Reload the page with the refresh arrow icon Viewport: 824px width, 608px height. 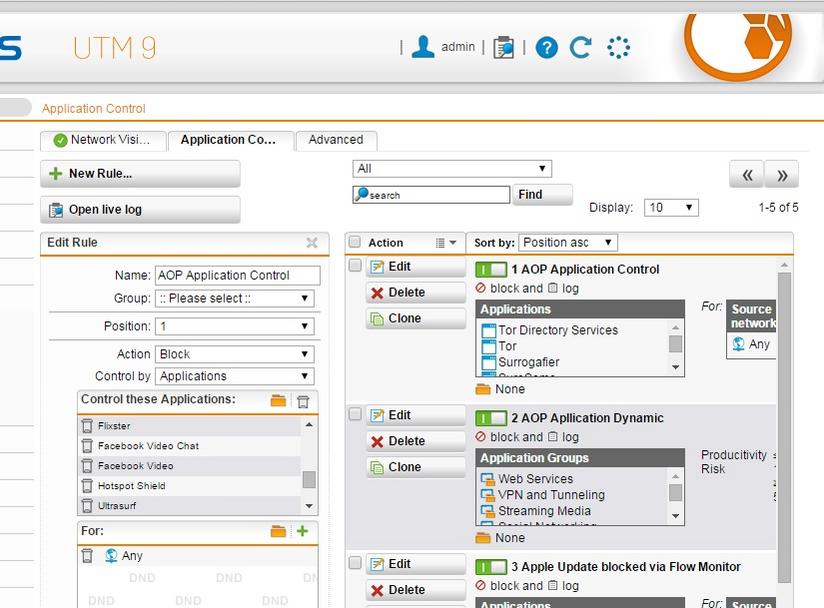[x=581, y=47]
